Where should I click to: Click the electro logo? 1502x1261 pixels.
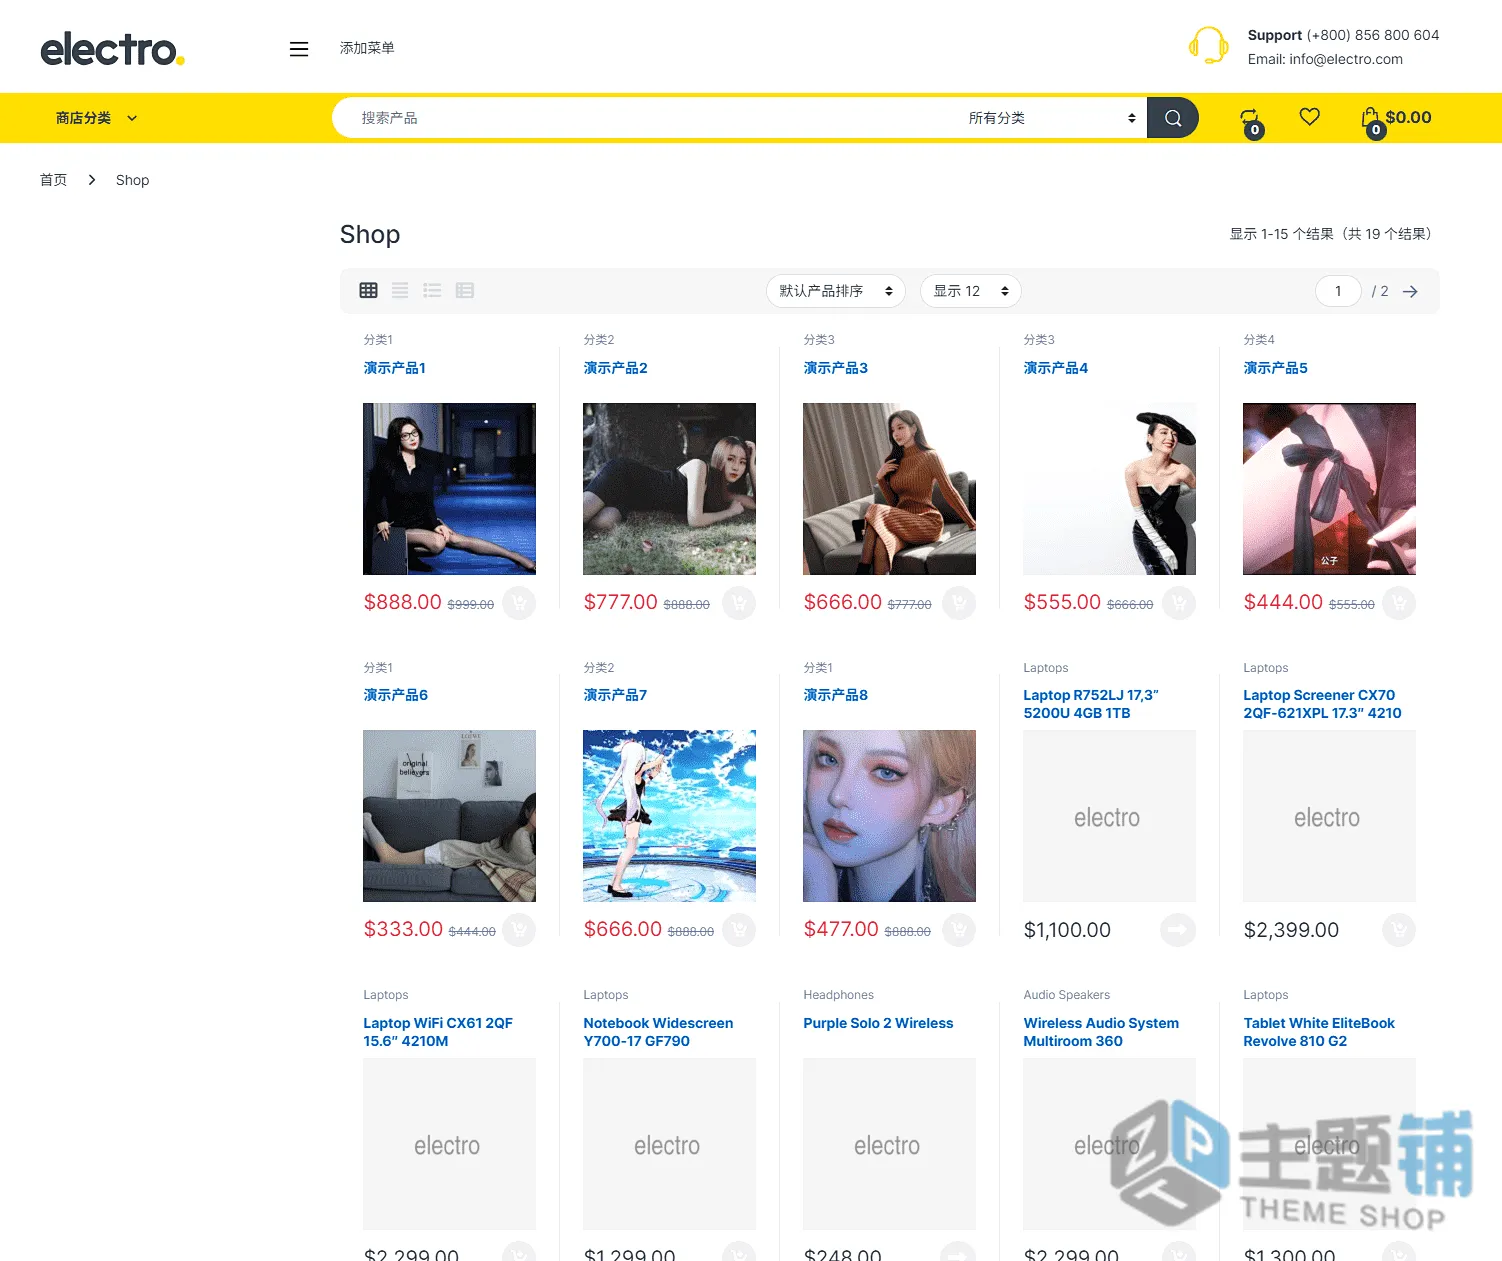pyautogui.click(x=113, y=49)
